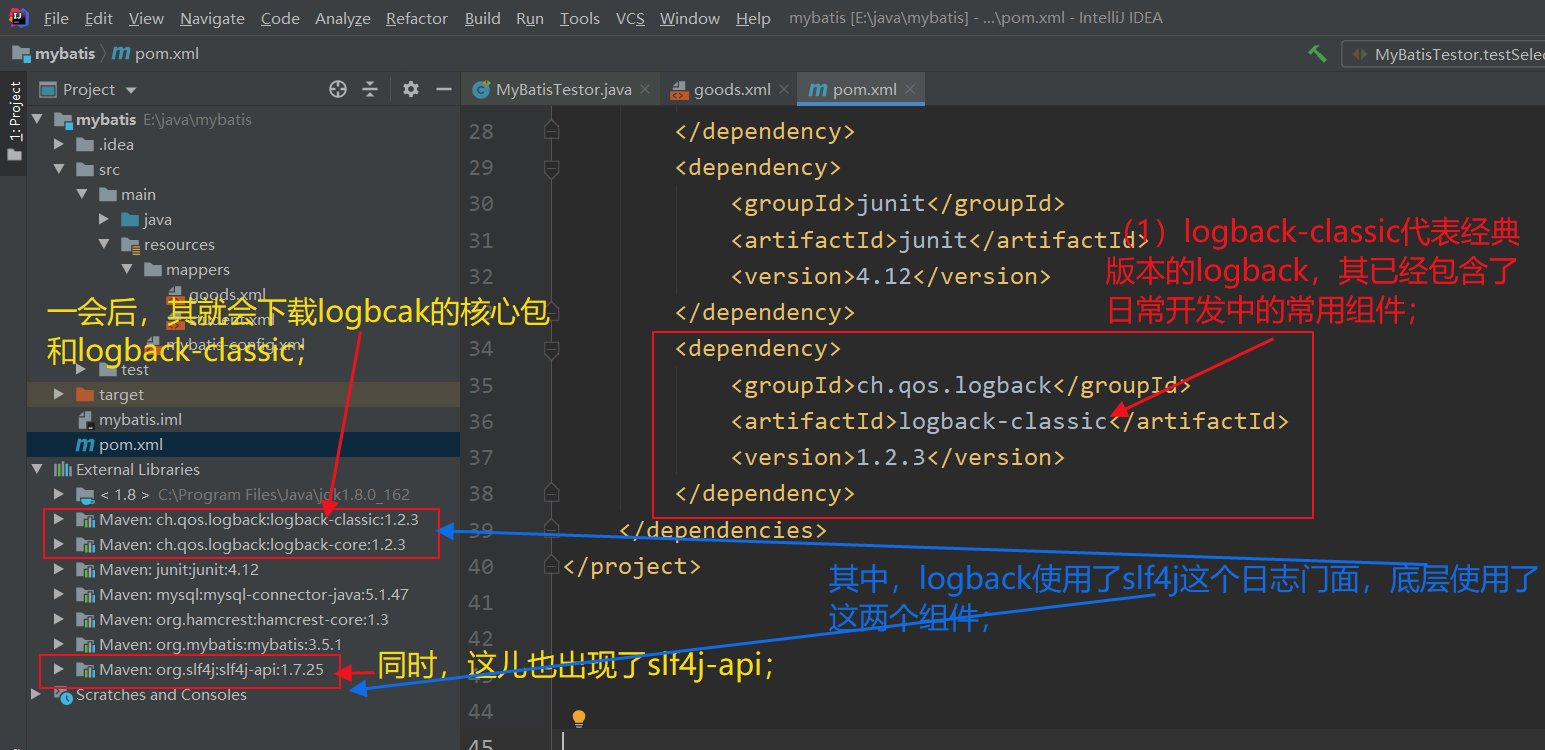Click fold marker at line 33
Screen dimensions: 1545x750
pos(551,312)
